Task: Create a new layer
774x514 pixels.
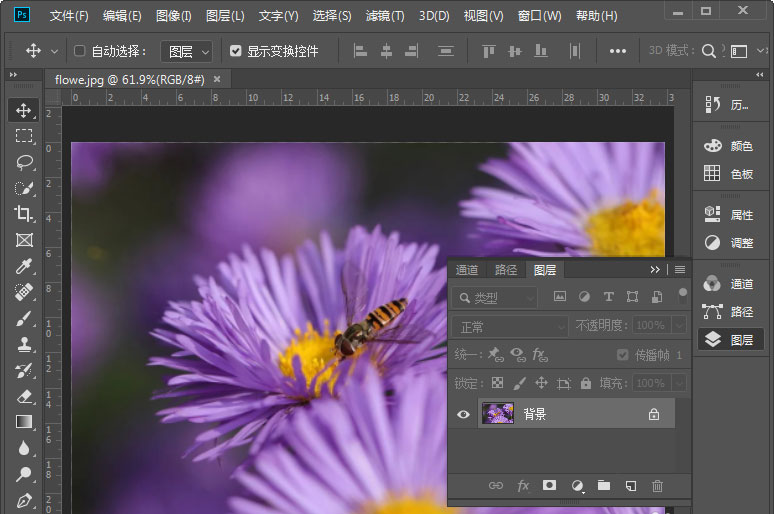Action: pyautogui.click(x=630, y=486)
